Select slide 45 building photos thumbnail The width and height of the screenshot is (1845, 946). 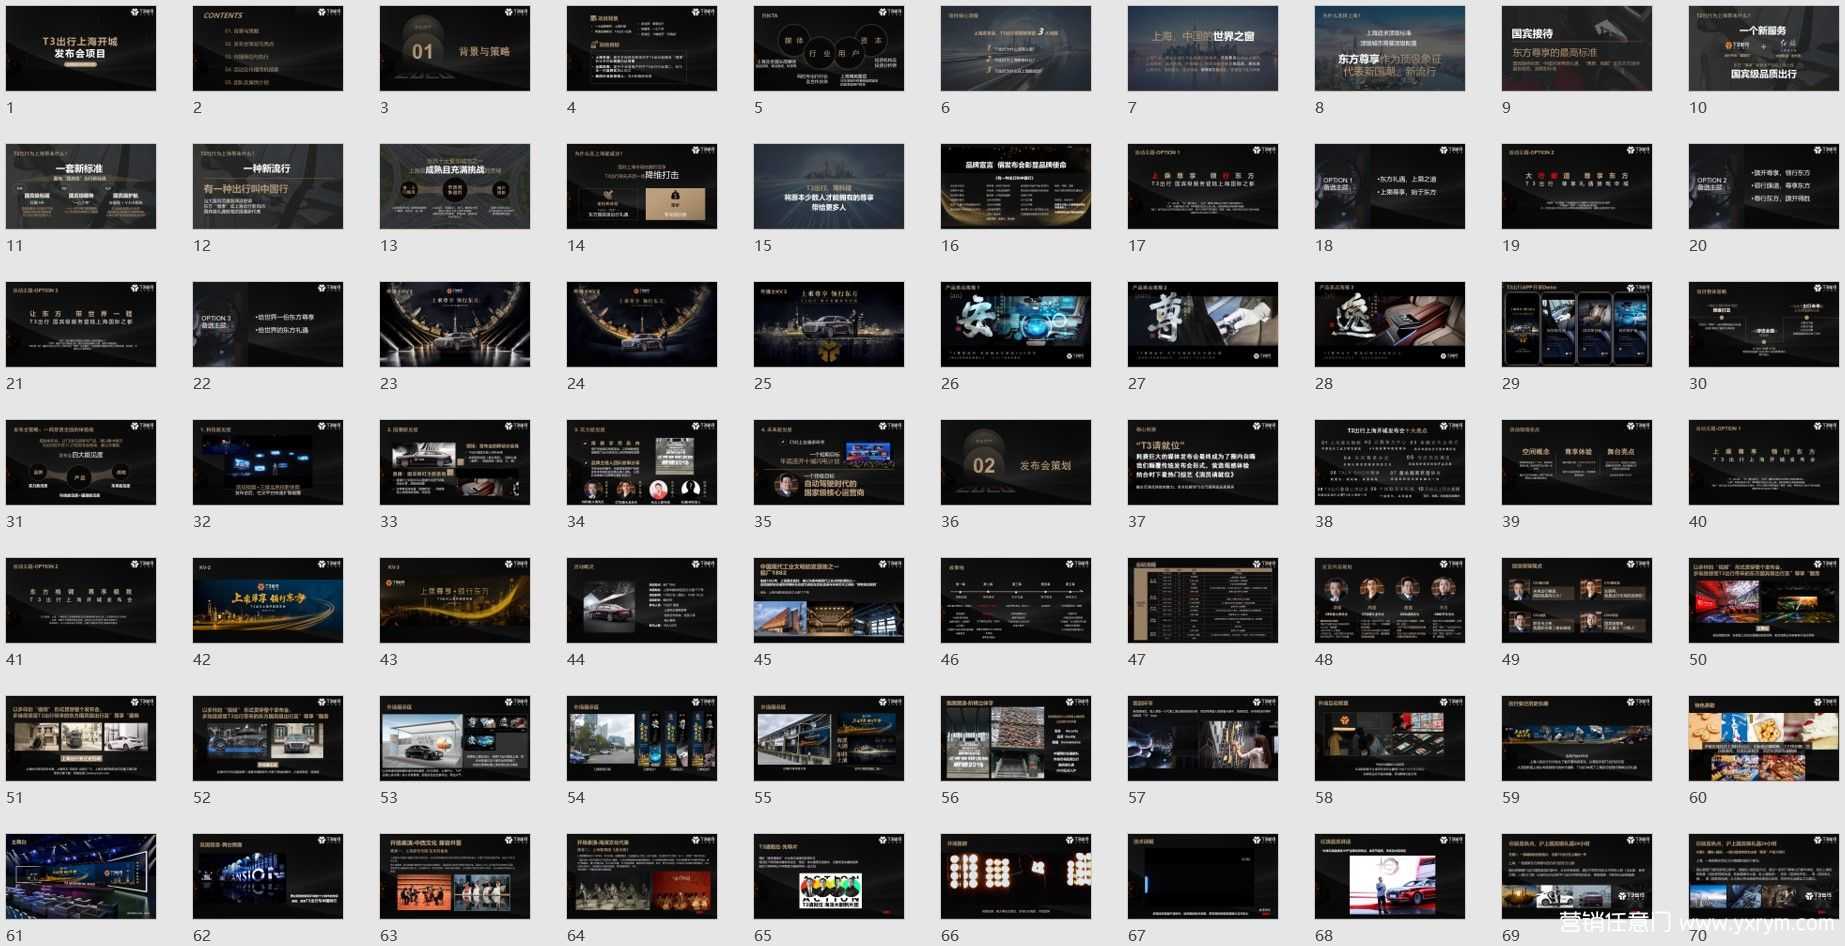829,600
